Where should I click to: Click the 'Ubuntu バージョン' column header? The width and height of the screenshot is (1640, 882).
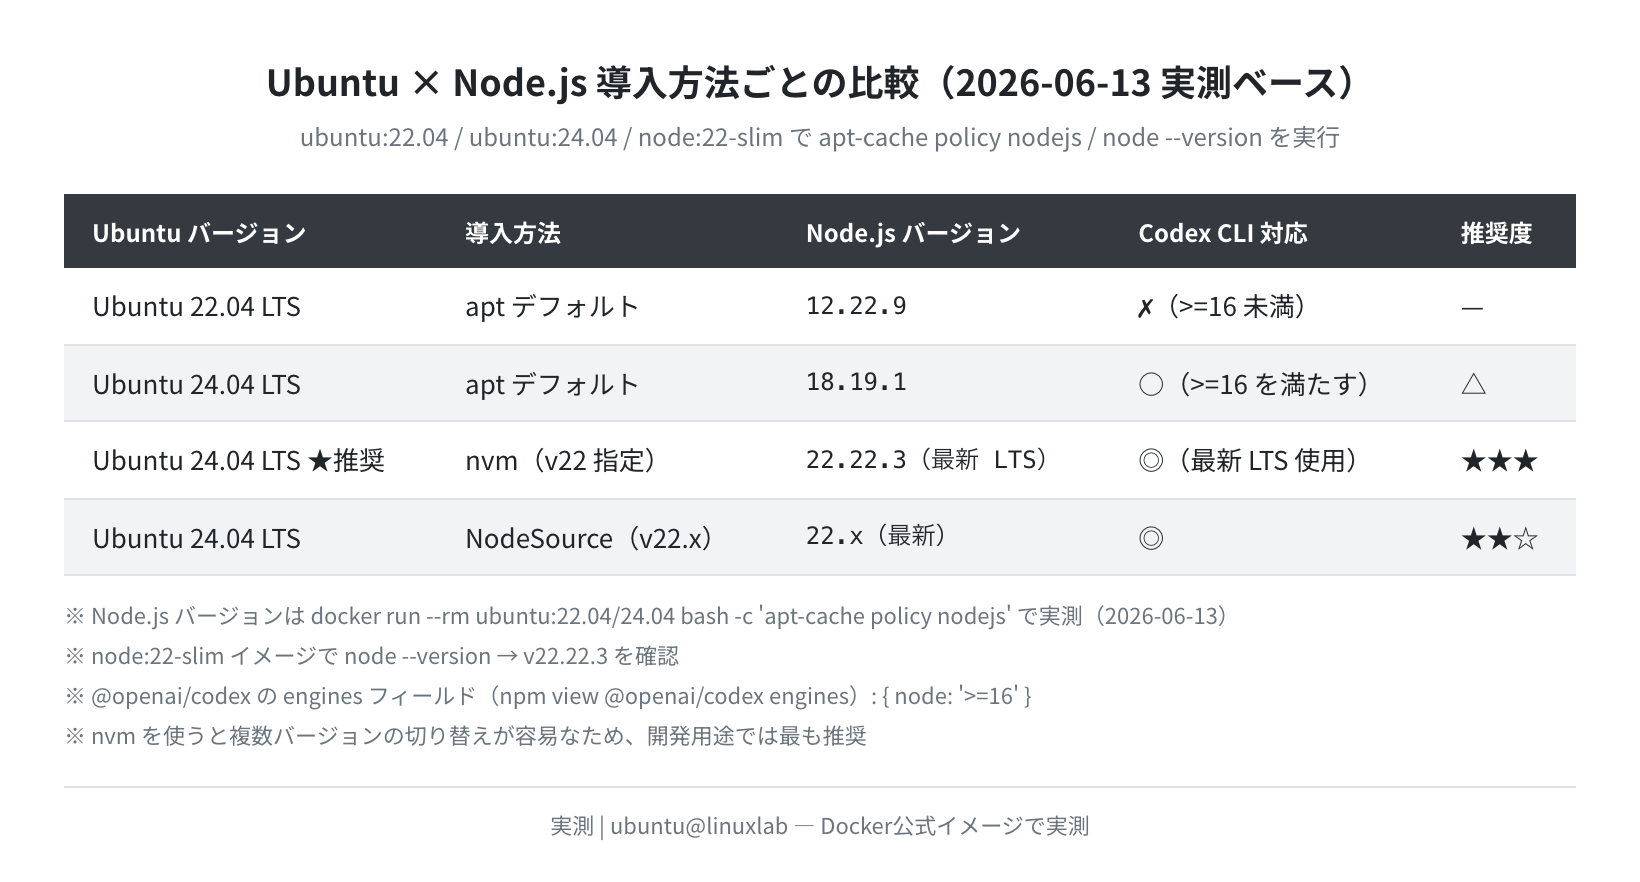click(x=199, y=233)
